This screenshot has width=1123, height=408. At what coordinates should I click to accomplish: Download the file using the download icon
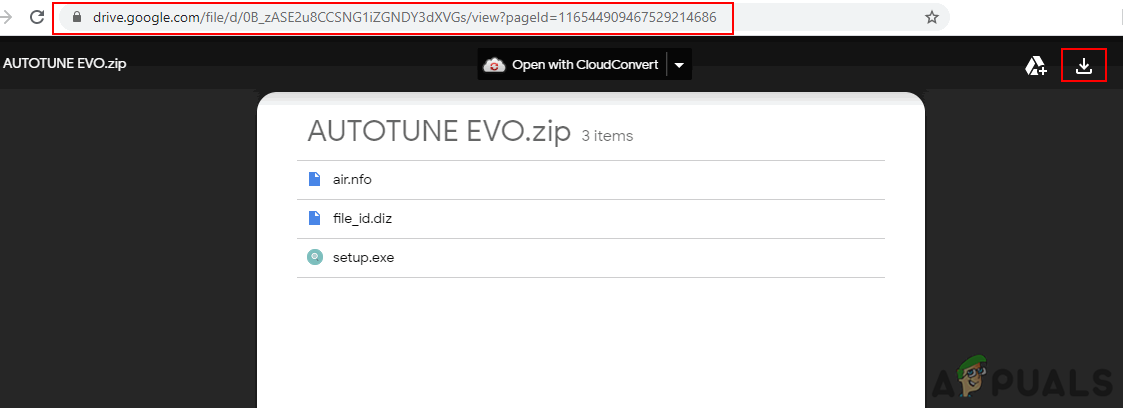(x=1084, y=67)
